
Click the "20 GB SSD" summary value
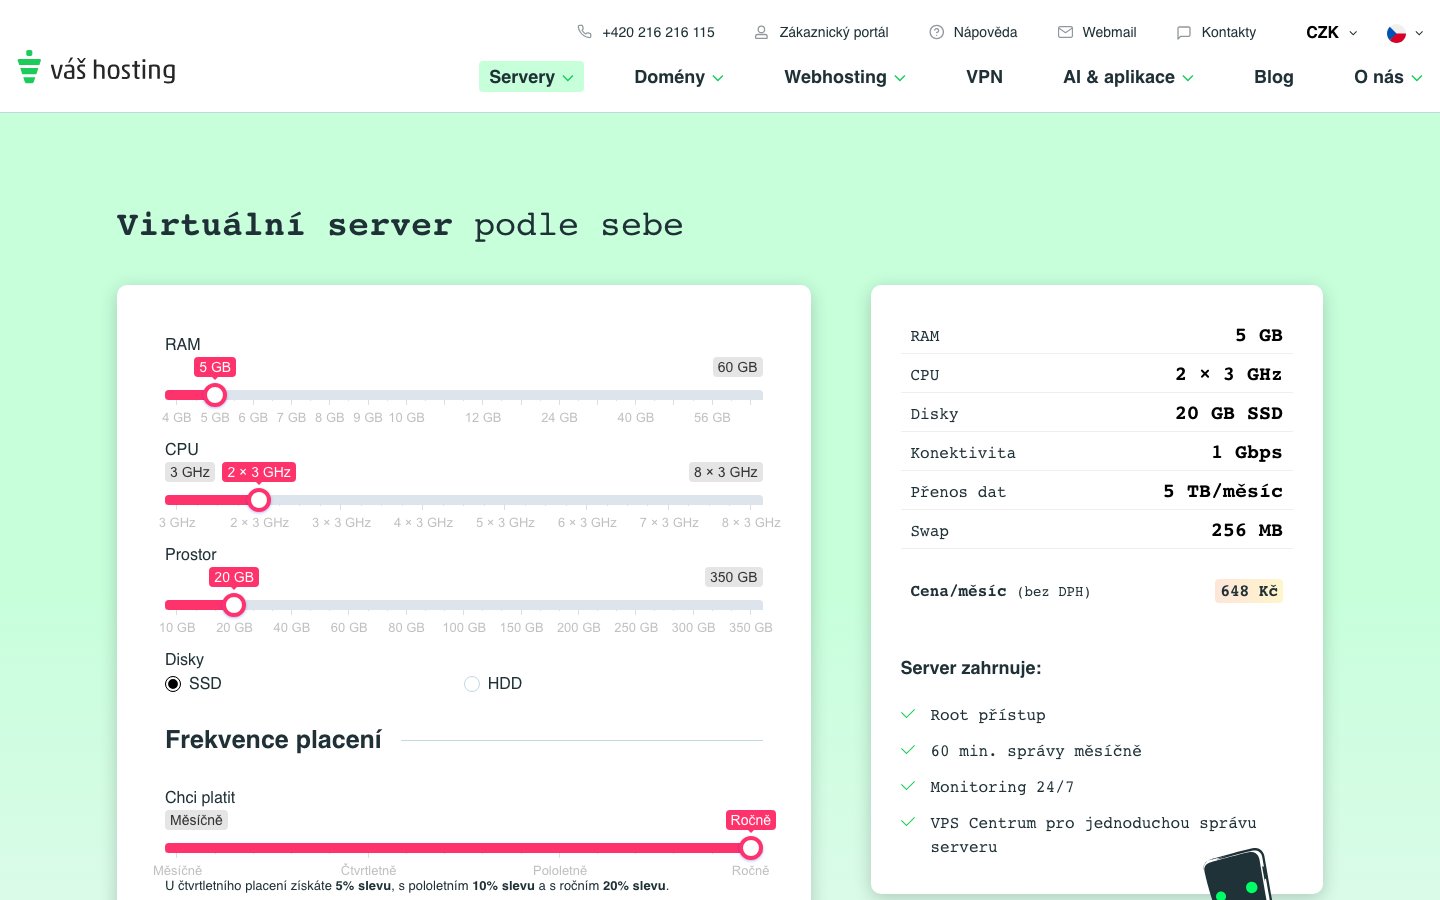[1229, 413]
